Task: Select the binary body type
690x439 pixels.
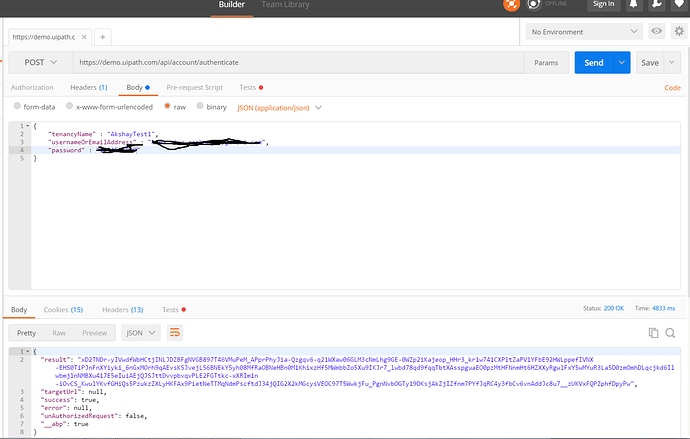Action: click(200, 106)
